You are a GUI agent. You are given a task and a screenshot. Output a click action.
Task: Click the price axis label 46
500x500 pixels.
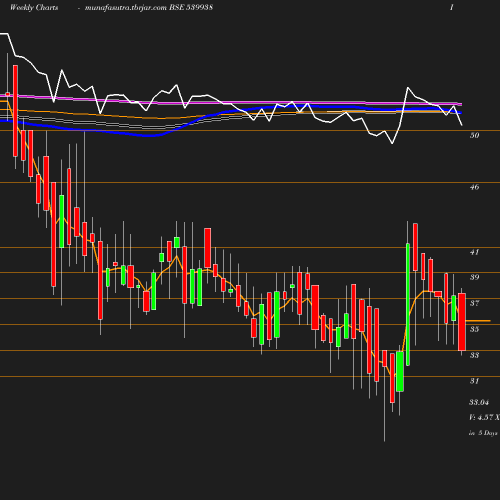(x=474, y=187)
